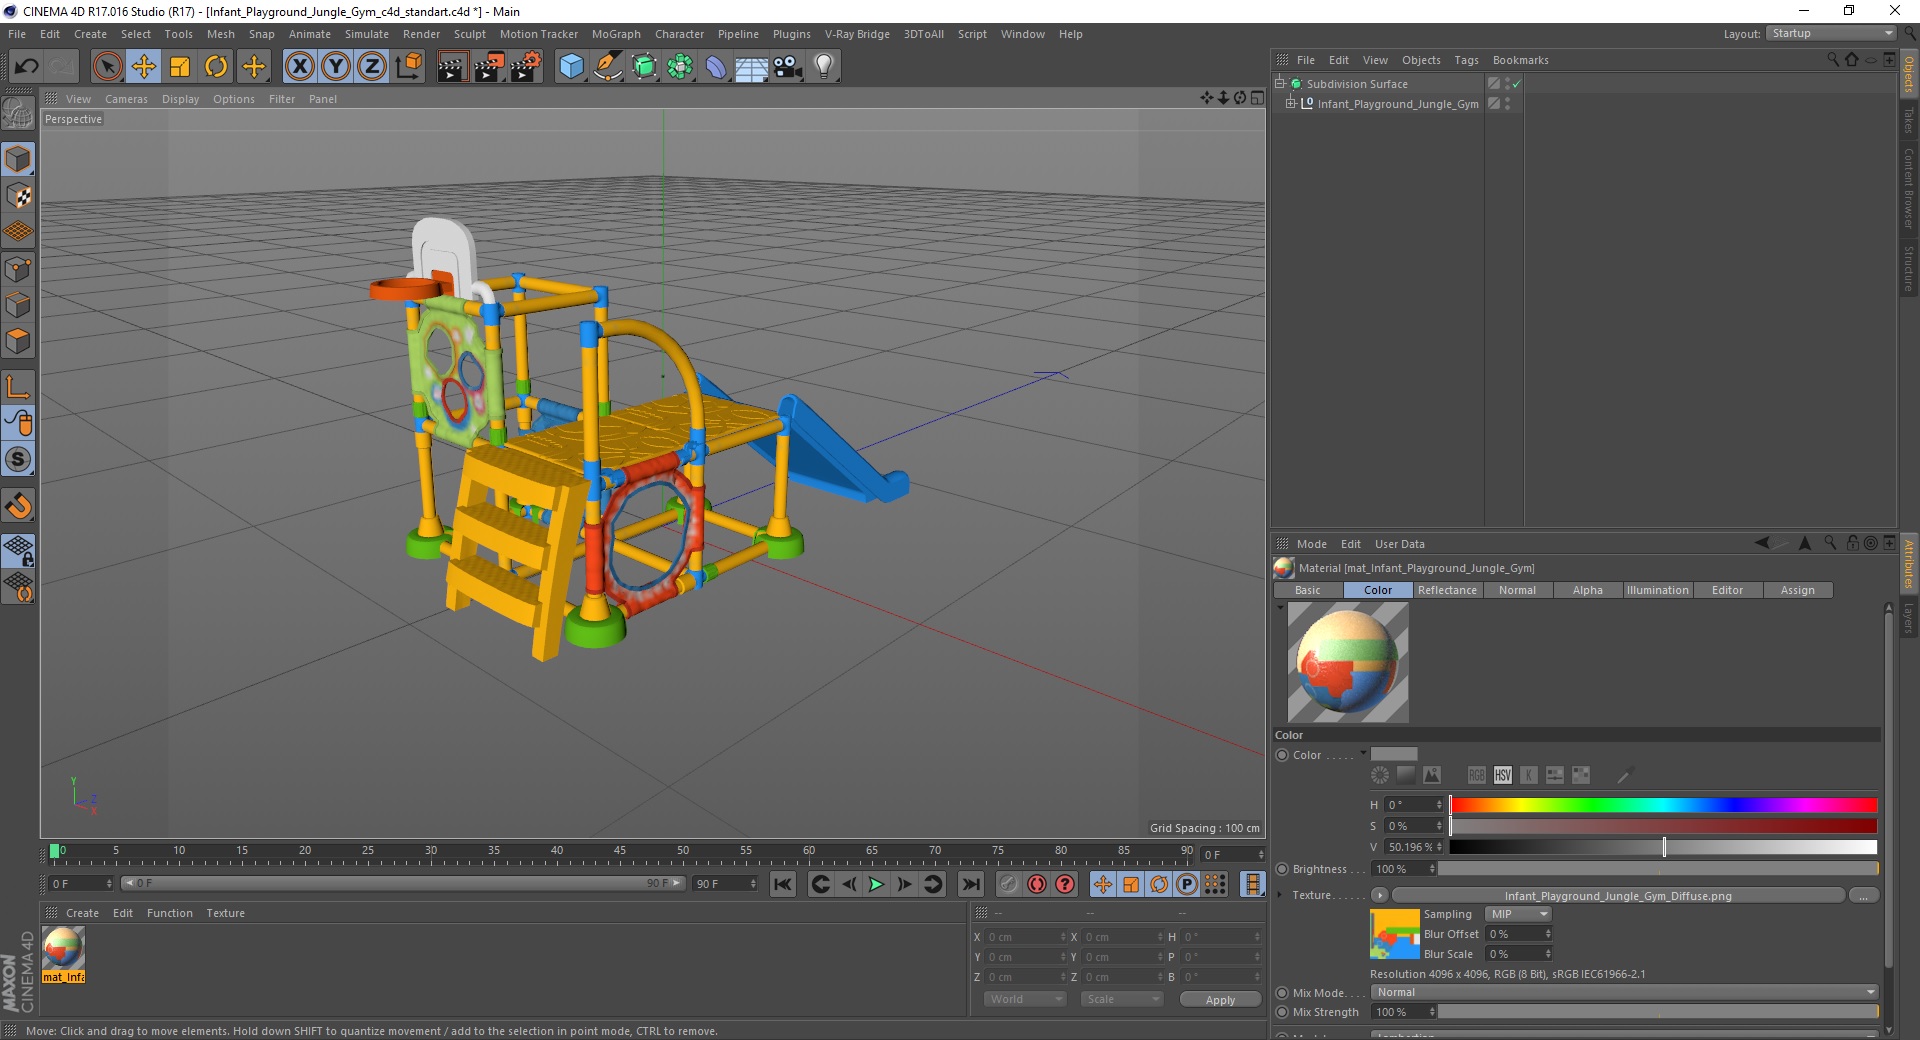Add a floor environment object
The image size is (1920, 1040).
pos(752,67)
